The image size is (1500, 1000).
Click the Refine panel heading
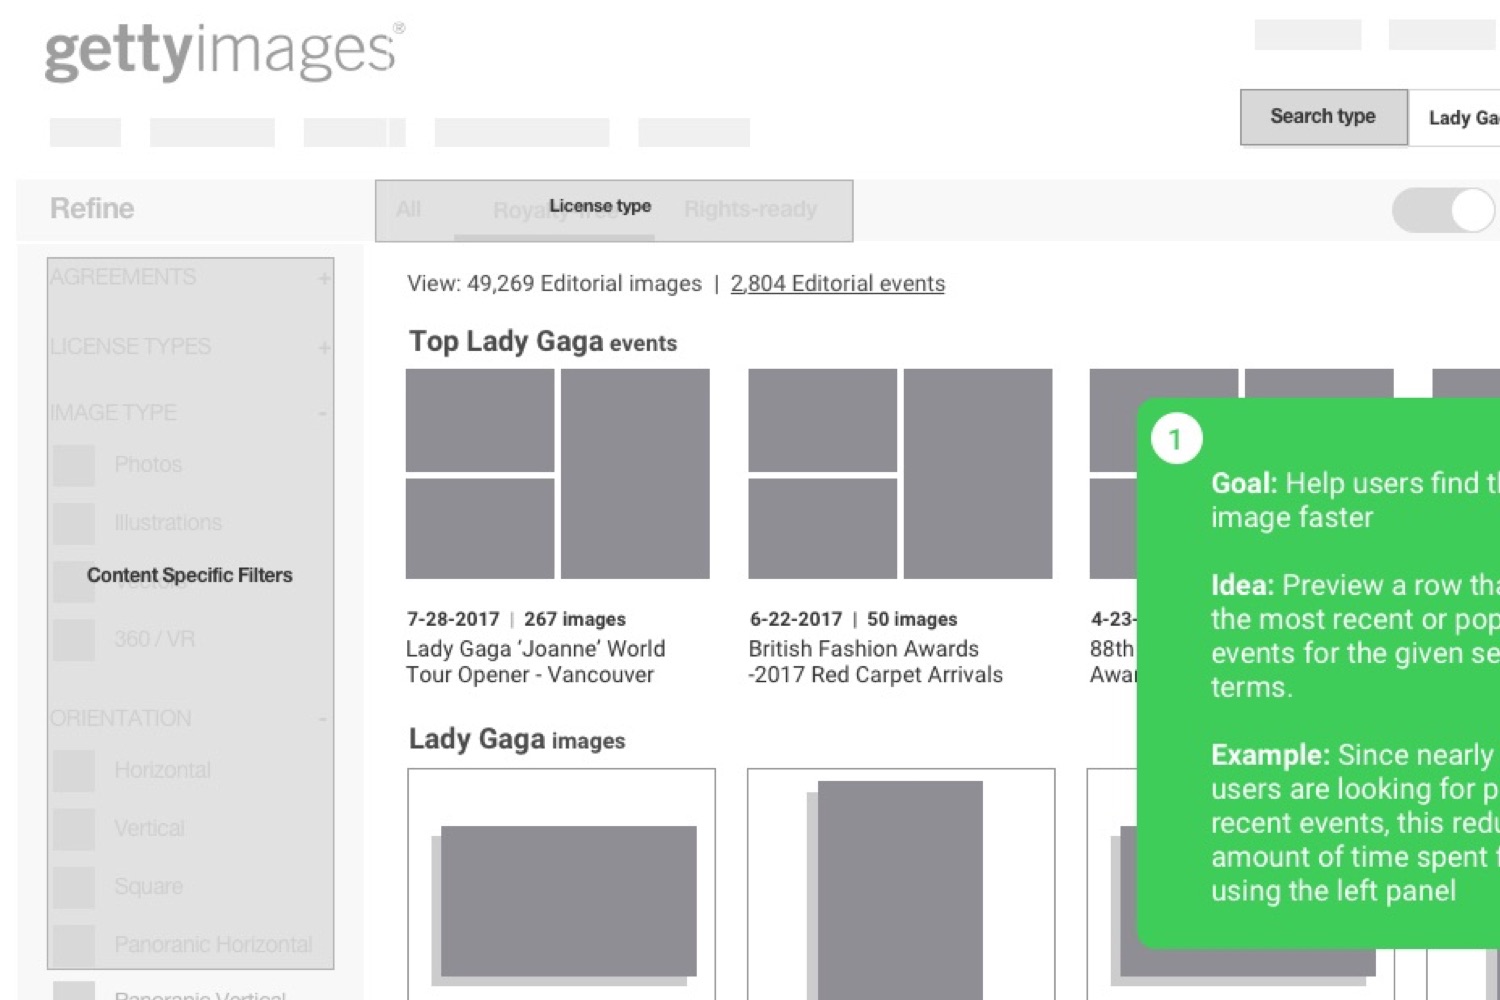(92, 209)
